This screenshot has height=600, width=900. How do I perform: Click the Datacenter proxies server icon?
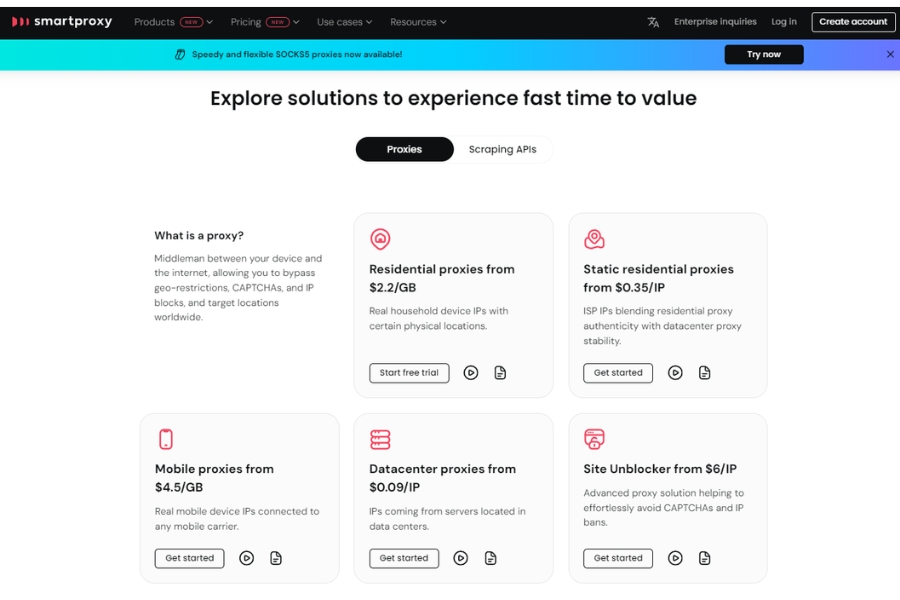point(380,439)
